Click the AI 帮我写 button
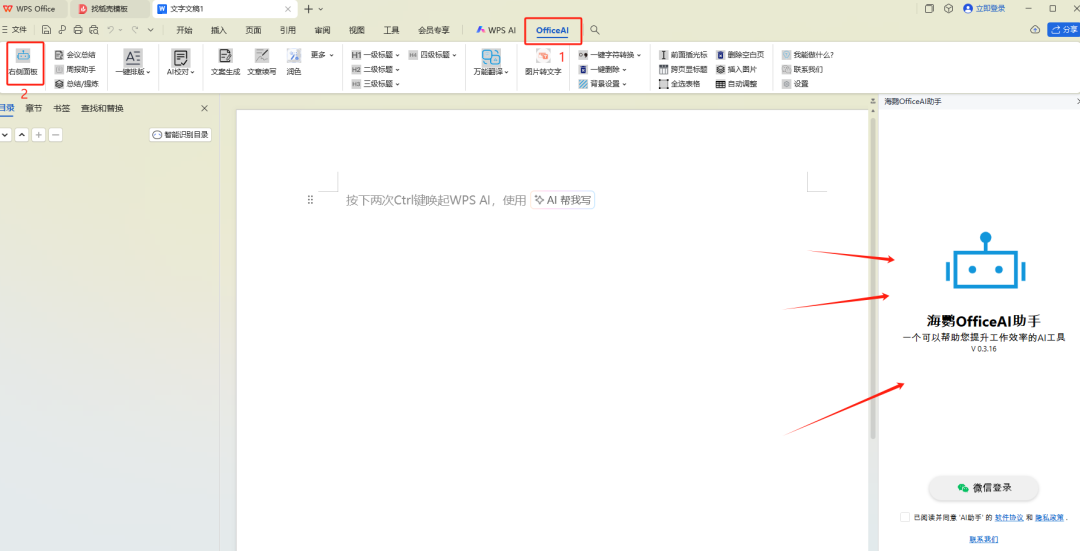The height and width of the screenshot is (551, 1080). click(563, 200)
